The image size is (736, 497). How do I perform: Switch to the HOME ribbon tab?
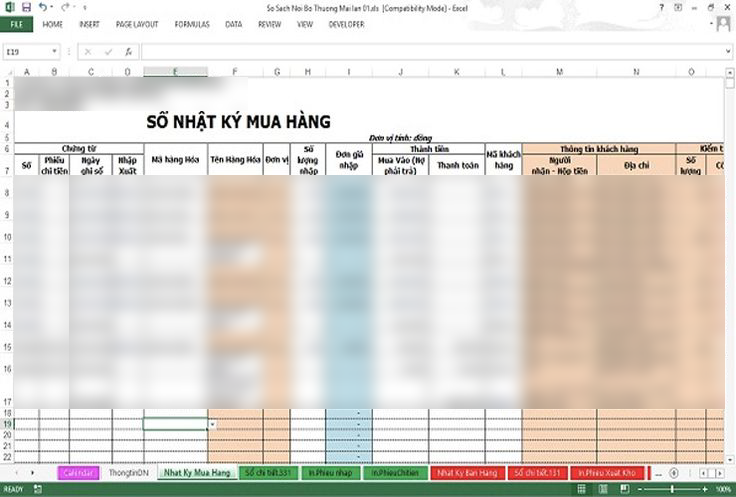click(53, 24)
